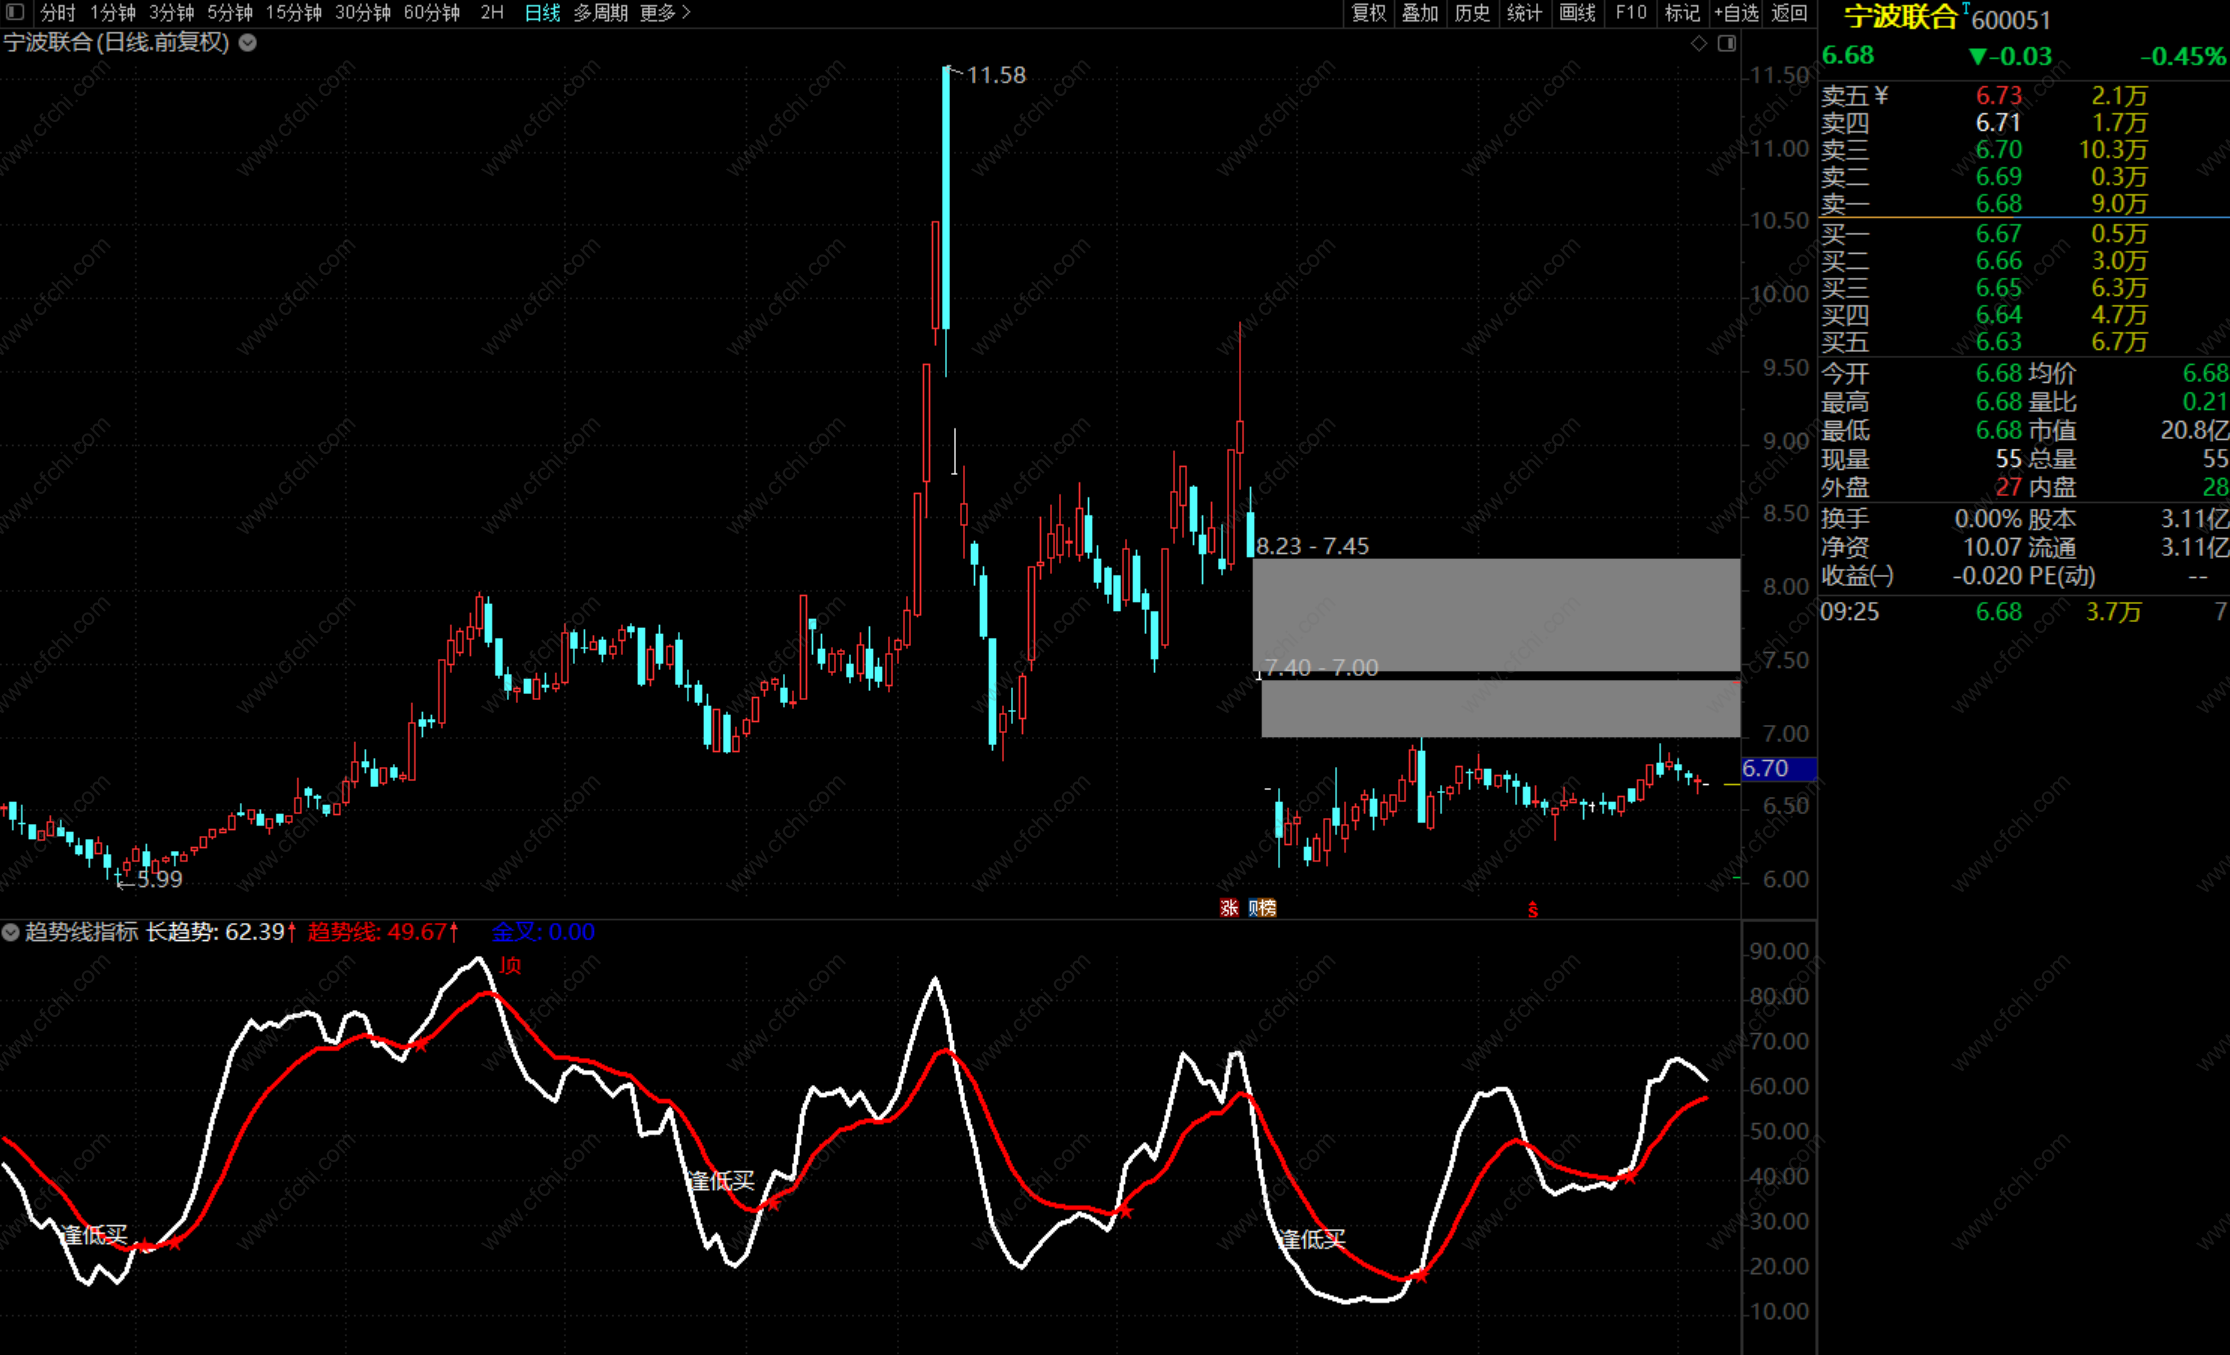This screenshot has width=2230, height=1355.
Task: Click the T mark beside stock name
Action: pos(1964,9)
